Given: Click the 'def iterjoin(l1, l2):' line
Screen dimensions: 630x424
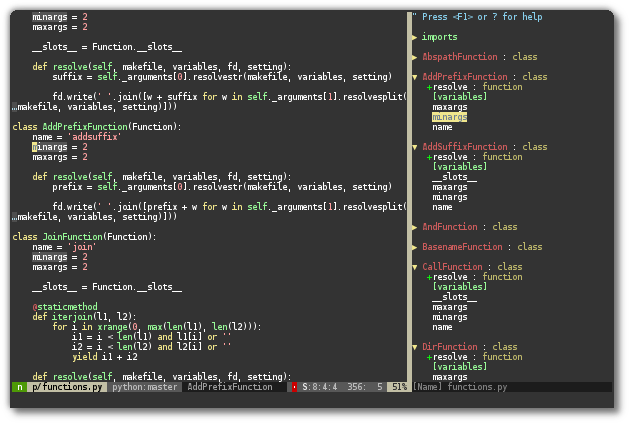Looking at the screenshot, I should tap(84, 317).
